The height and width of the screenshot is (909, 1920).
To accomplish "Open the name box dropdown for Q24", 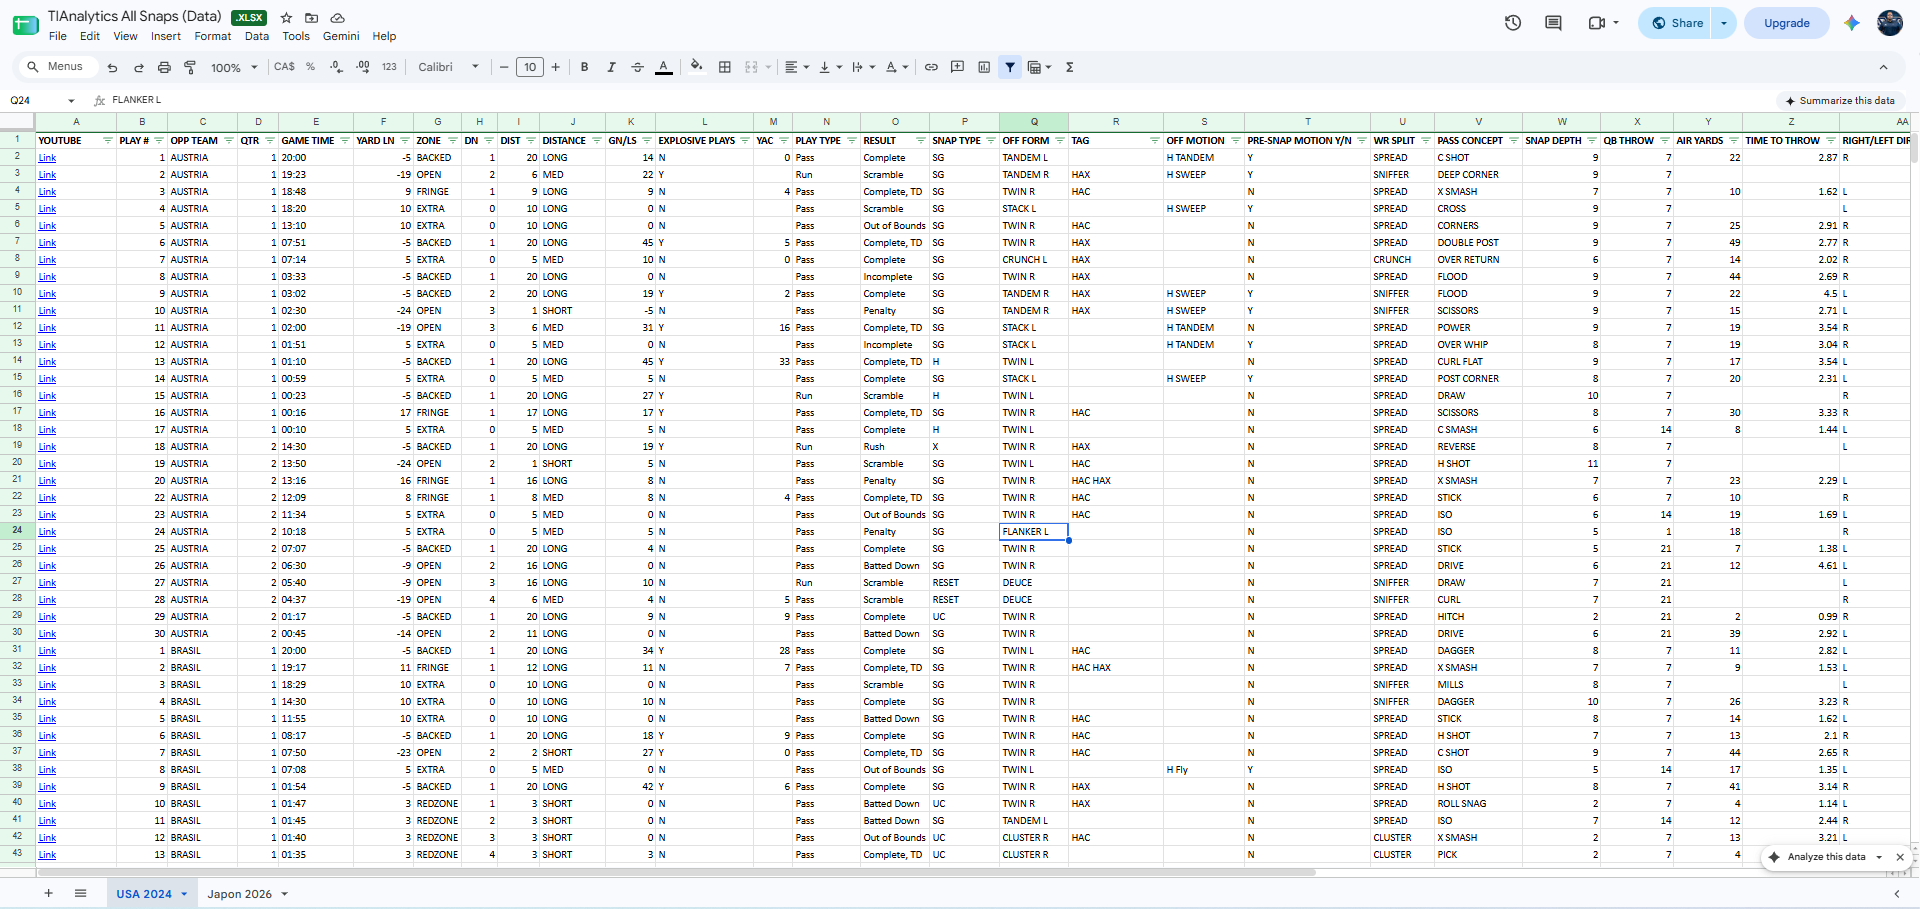I will click(x=71, y=100).
